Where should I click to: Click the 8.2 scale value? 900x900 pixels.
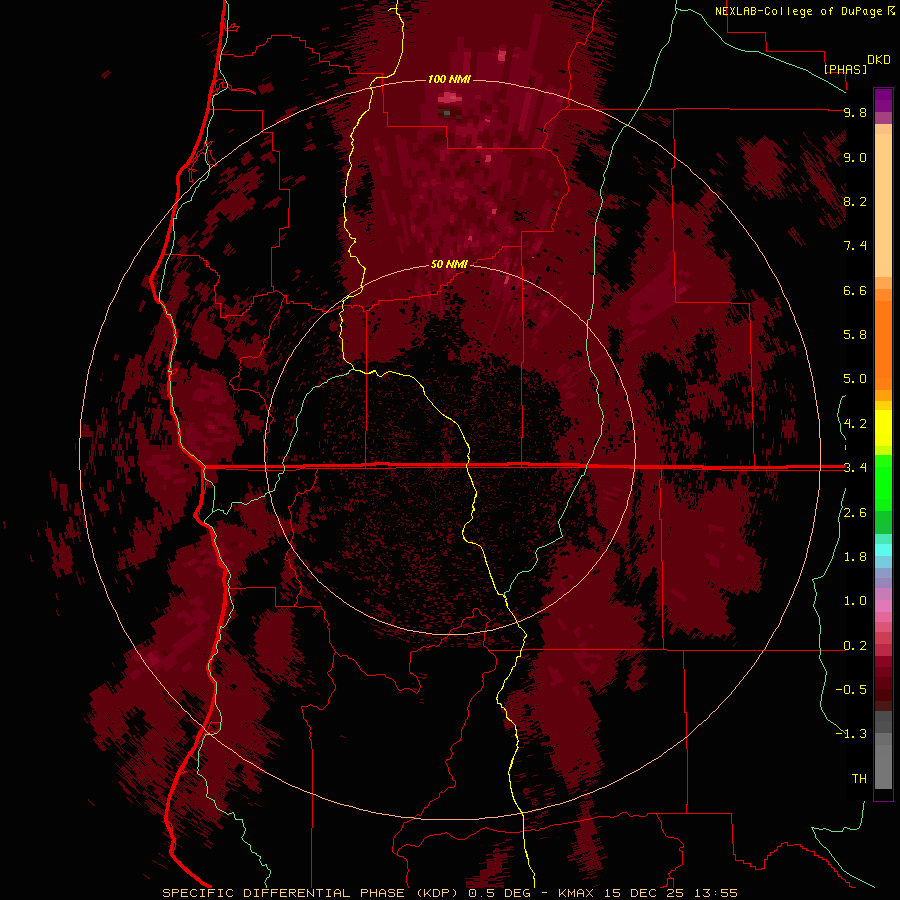coord(855,201)
